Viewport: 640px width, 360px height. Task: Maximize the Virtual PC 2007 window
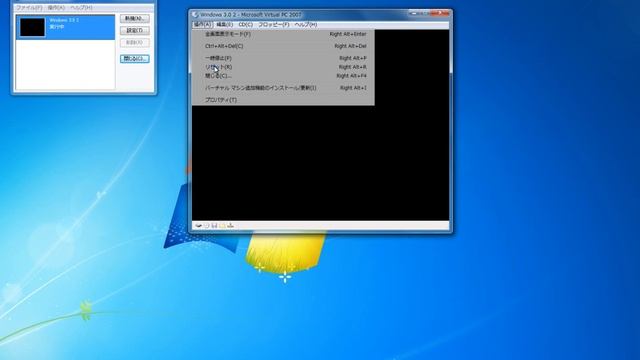click(425, 13)
